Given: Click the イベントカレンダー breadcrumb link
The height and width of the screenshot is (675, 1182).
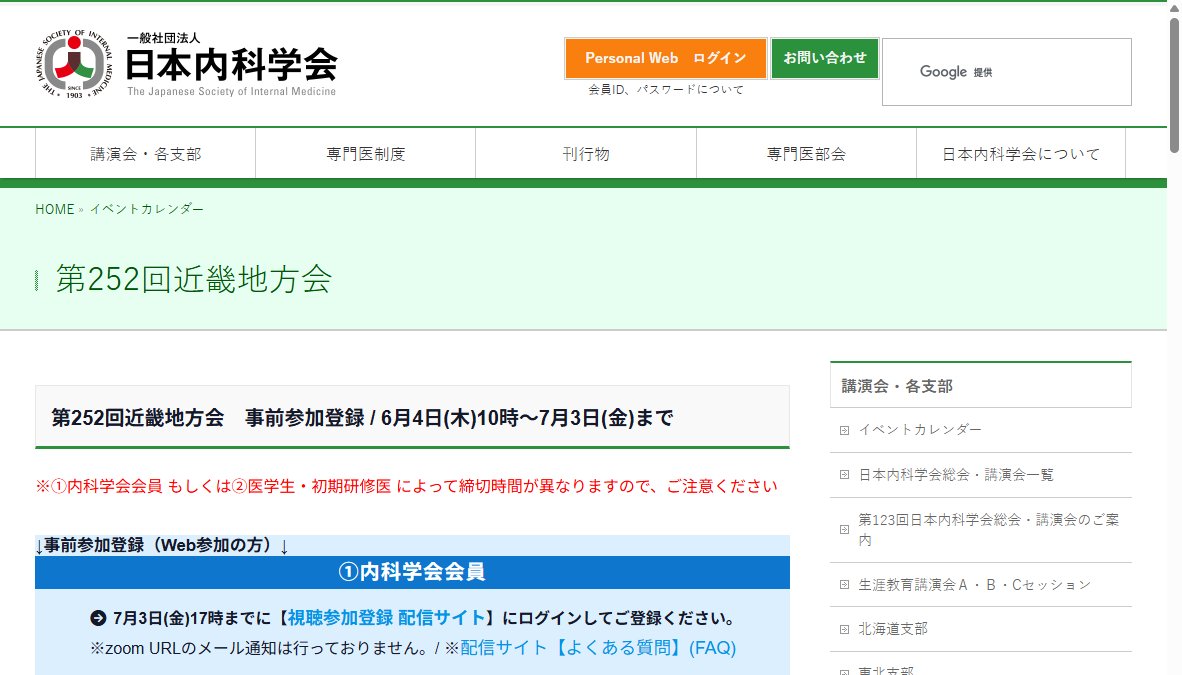Looking at the screenshot, I should click(146, 209).
